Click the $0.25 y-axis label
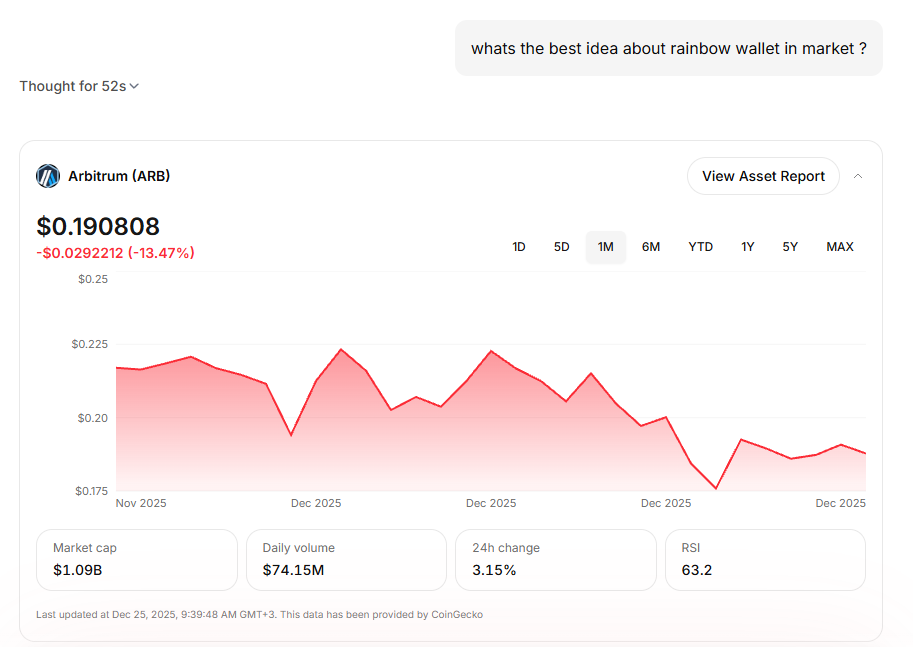The width and height of the screenshot is (913, 647). pos(93,279)
